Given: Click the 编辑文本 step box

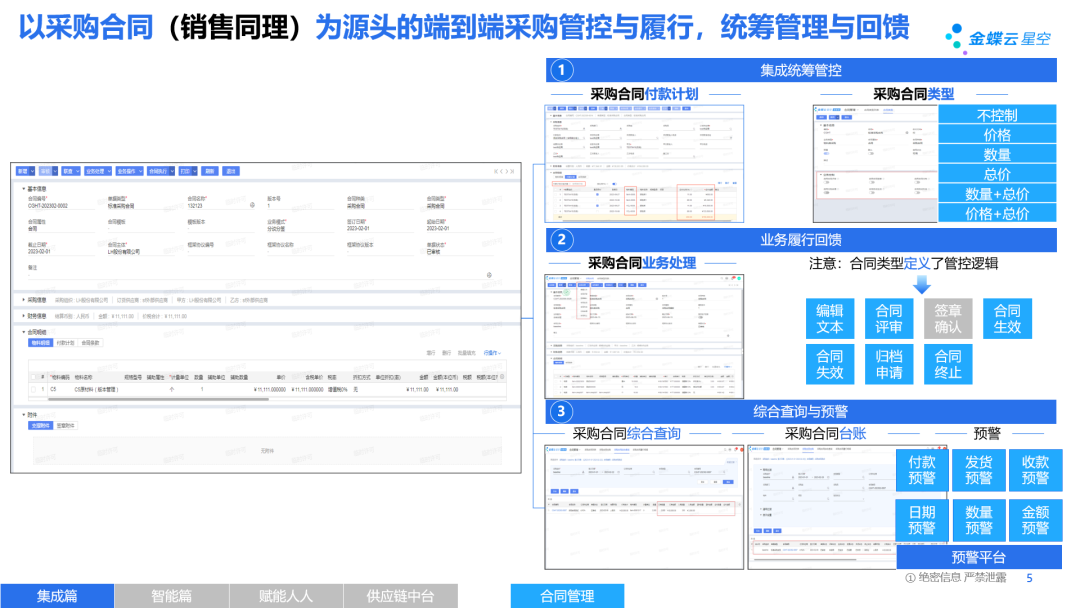Looking at the screenshot, I should (830, 318).
